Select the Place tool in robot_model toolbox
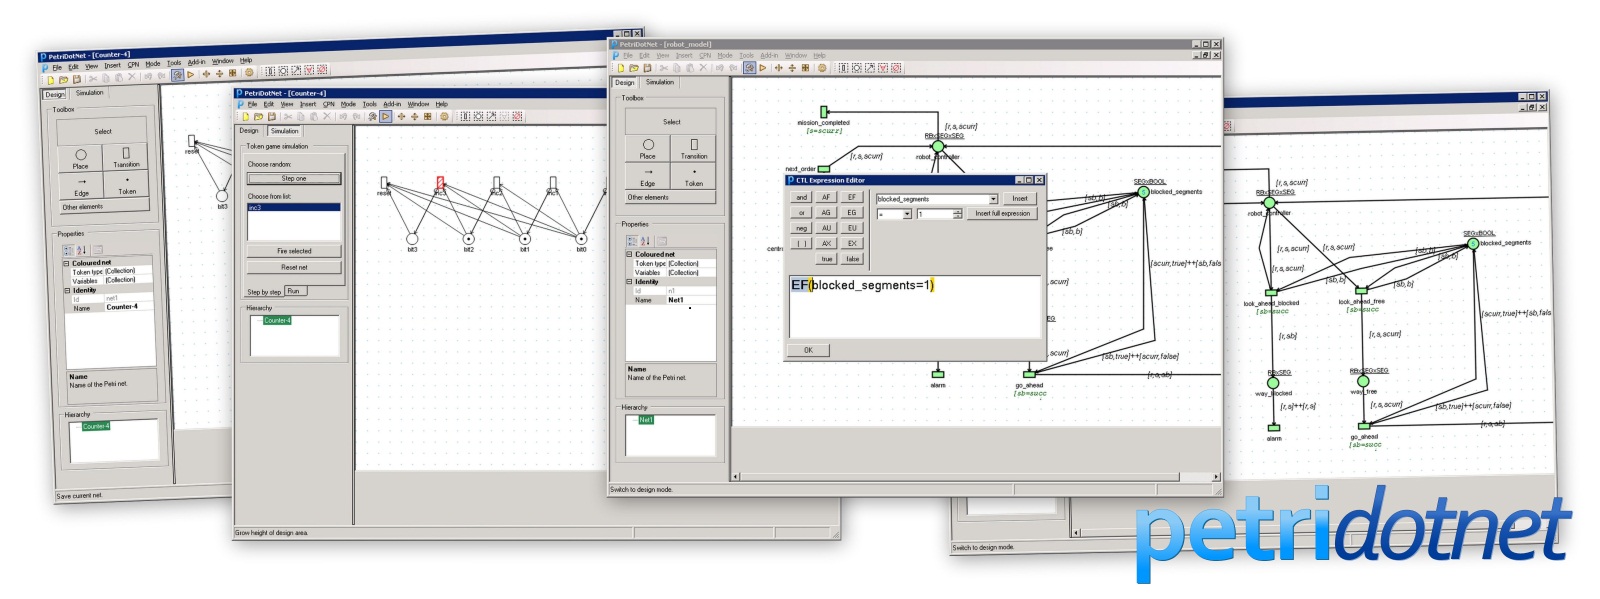The image size is (1600, 599). point(648,149)
